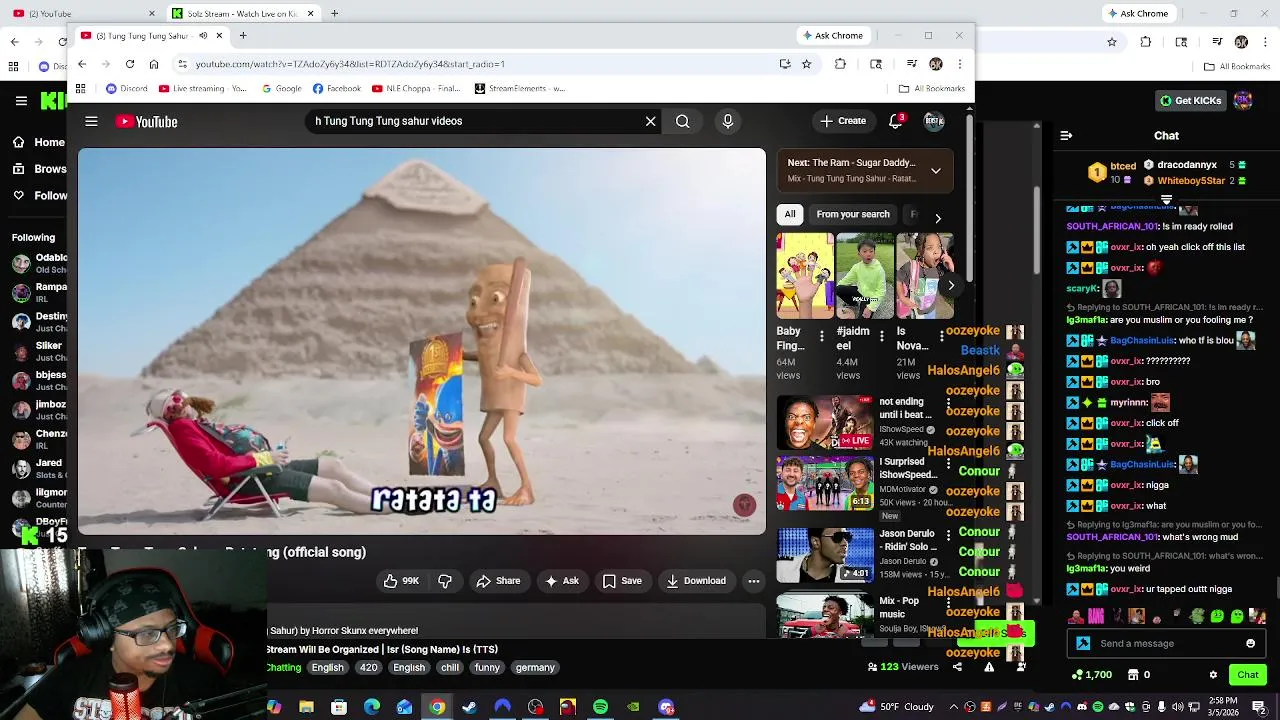Open the YouTube account avatar menu
The image size is (1280, 720).
pyautogui.click(x=934, y=121)
